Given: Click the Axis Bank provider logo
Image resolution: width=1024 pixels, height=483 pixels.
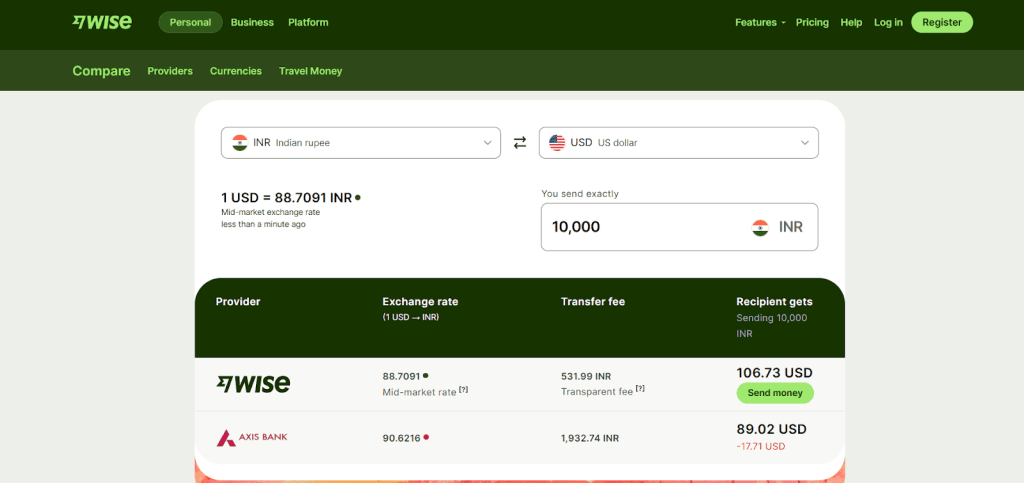Looking at the screenshot, I should pos(252,438).
